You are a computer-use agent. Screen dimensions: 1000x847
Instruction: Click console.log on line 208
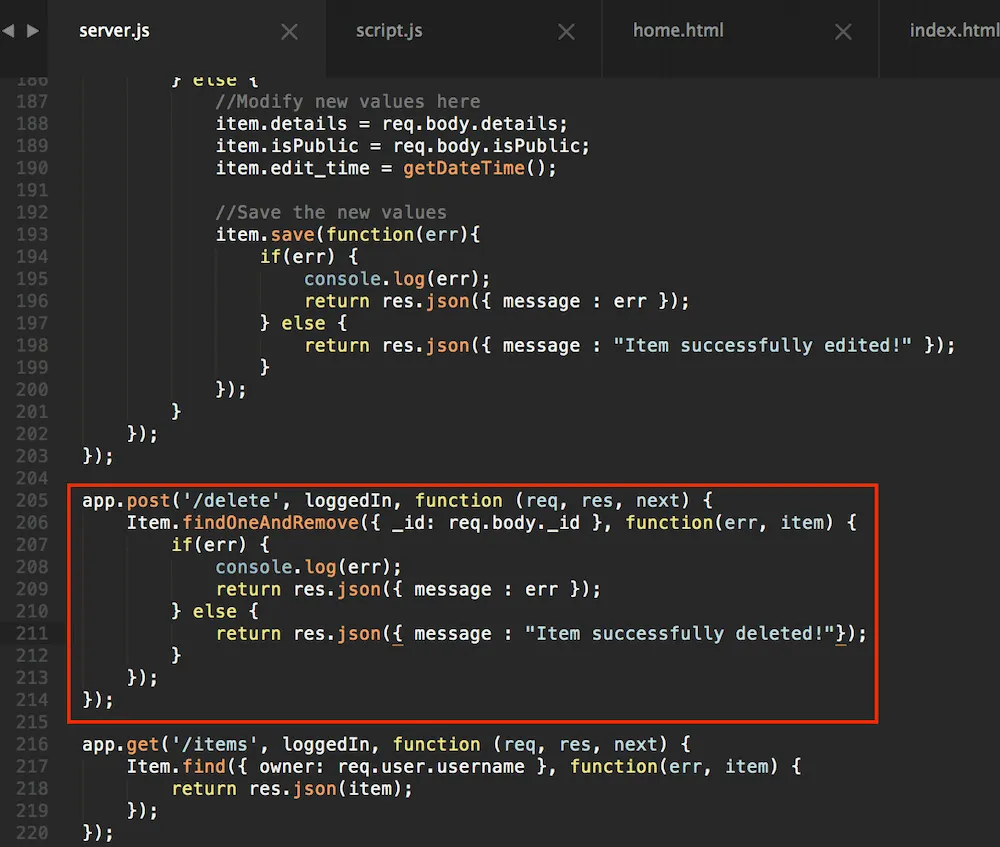(276, 567)
